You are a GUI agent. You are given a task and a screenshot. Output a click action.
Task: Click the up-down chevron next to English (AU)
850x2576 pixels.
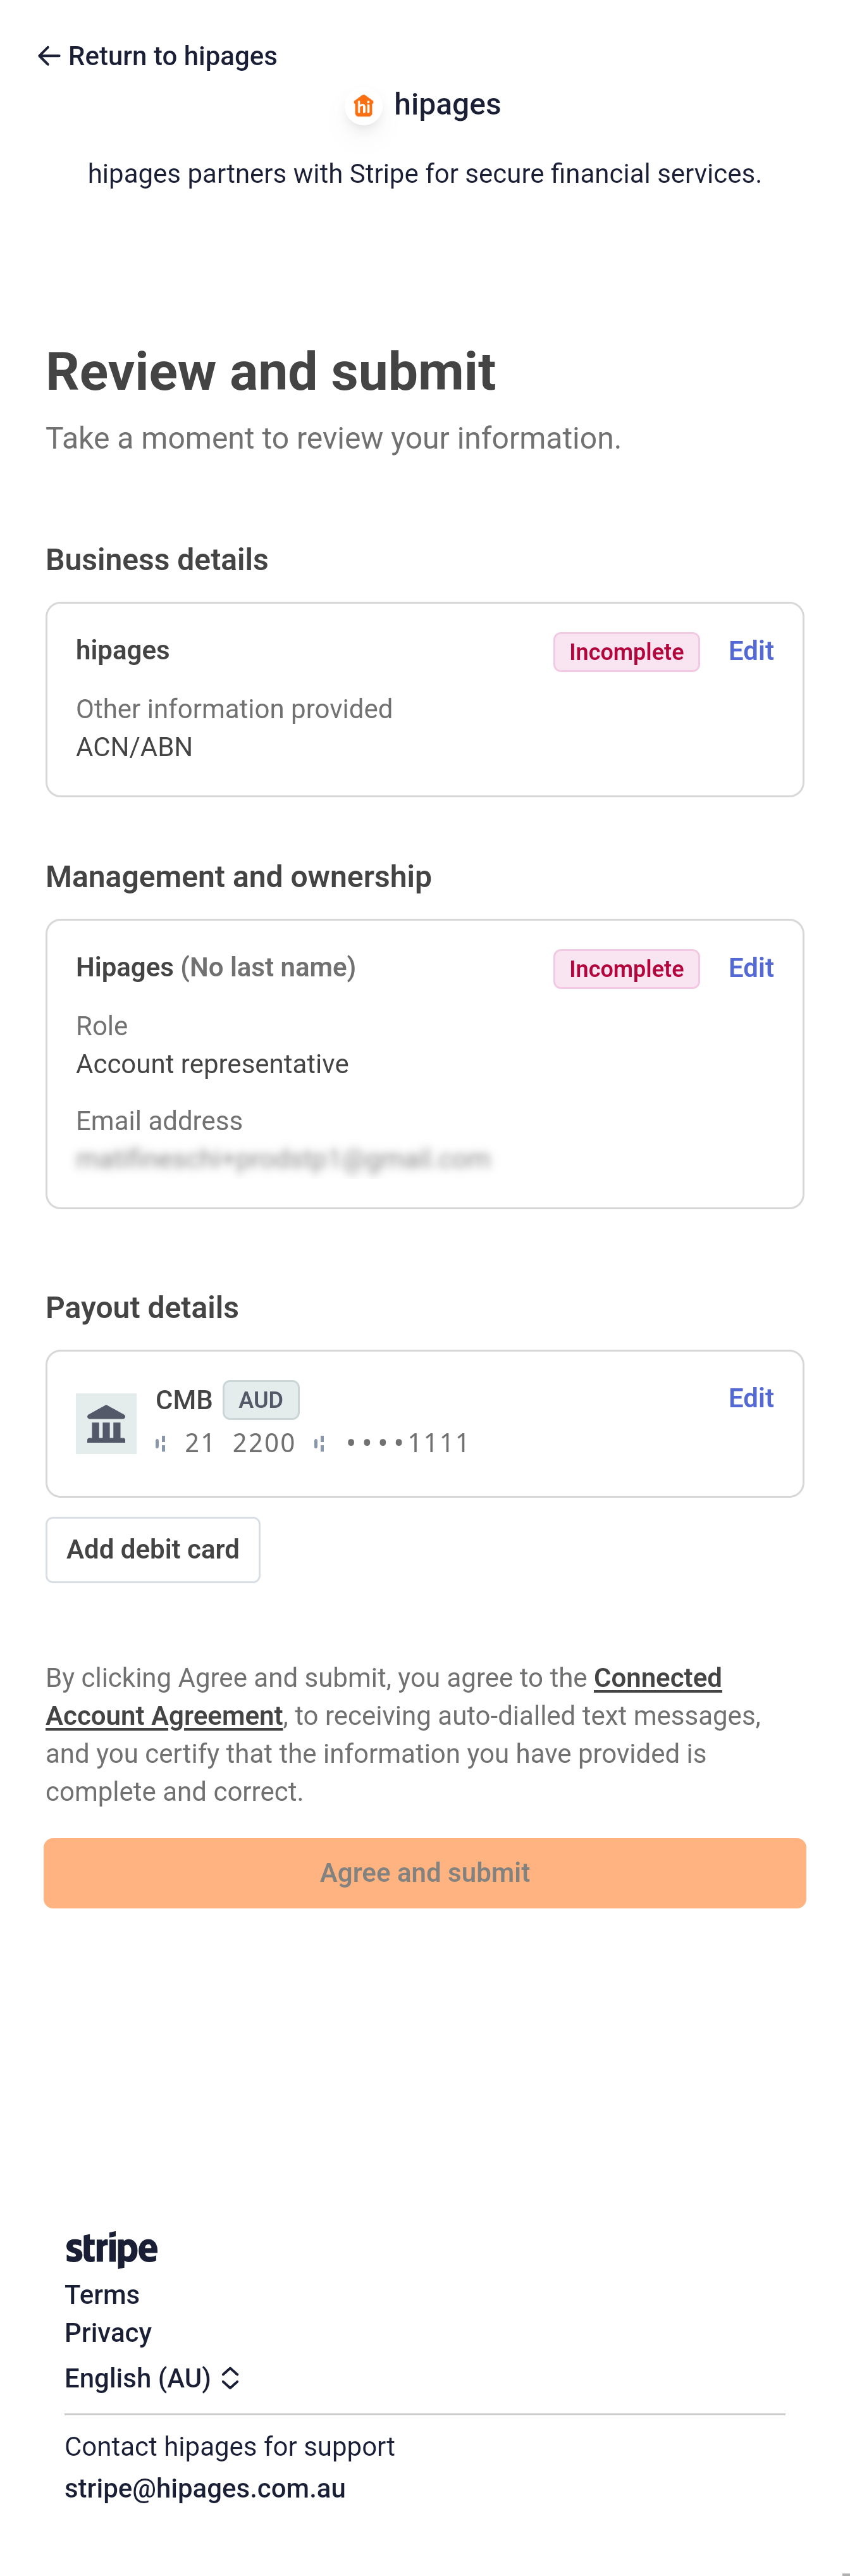click(230, 2378)
